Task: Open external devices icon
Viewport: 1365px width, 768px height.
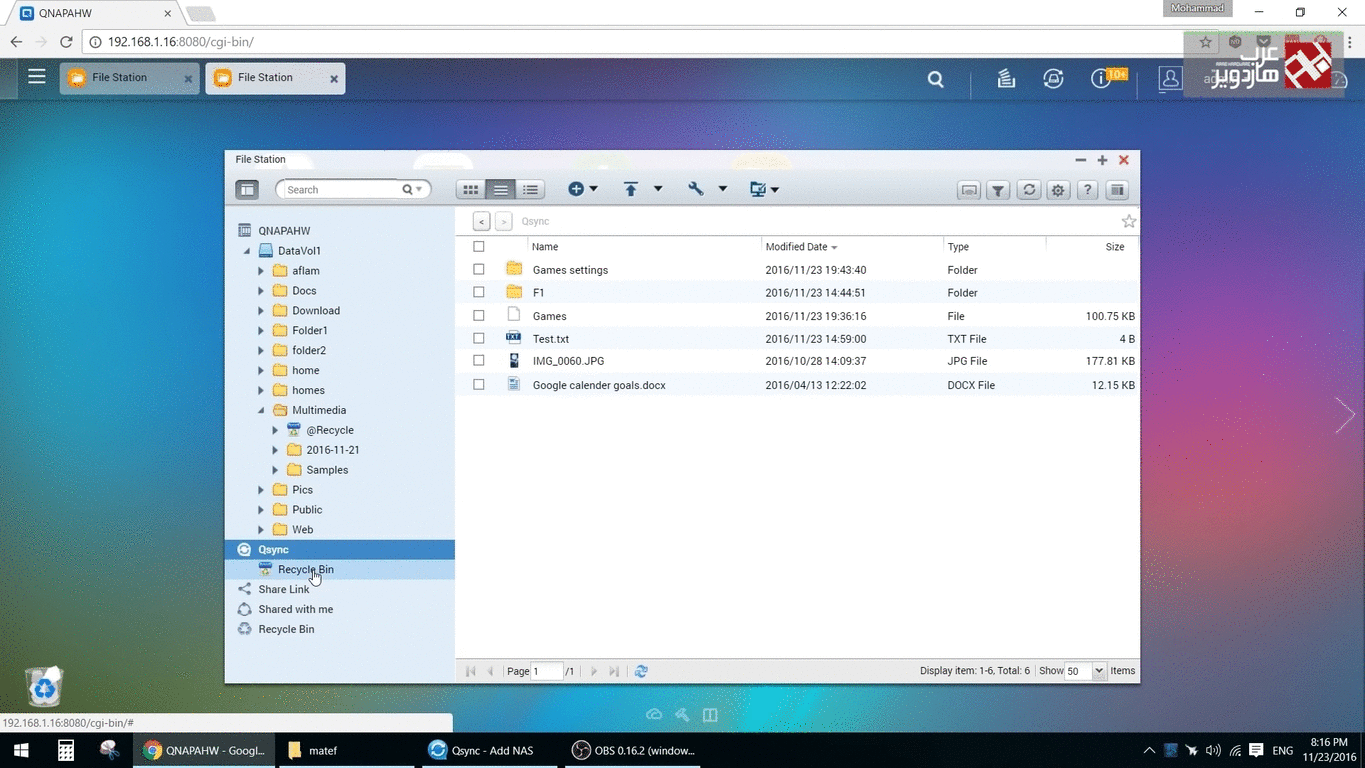Action: (1053, 78)
